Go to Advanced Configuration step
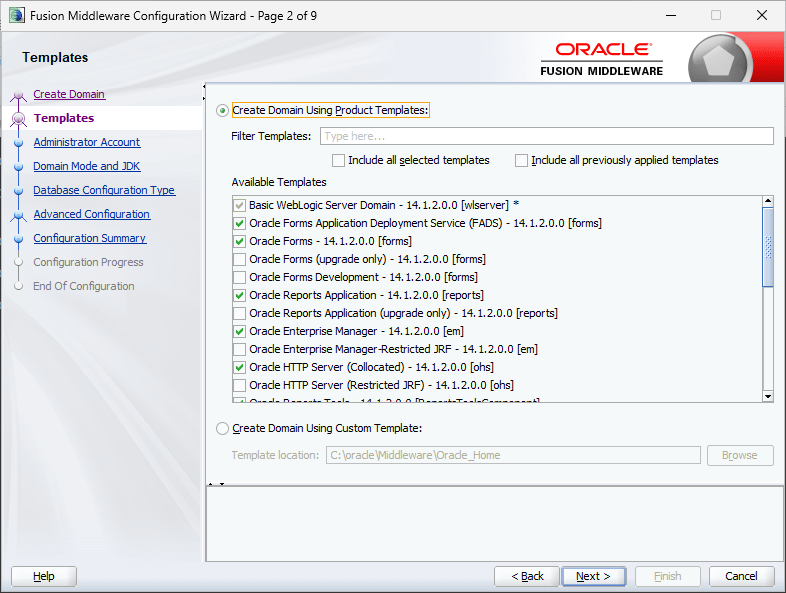Screen dimensions: 786x593 pyautogui.click(x=92, y=215)
